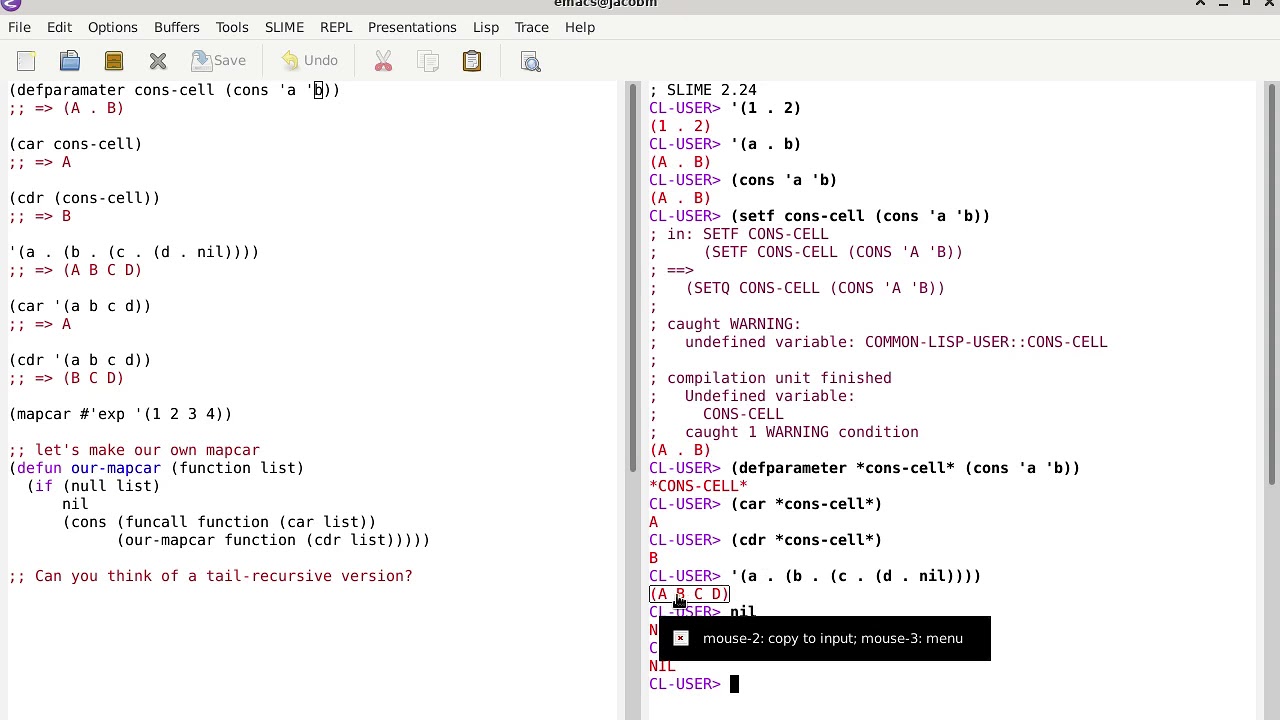The height and width of the screenshot is (720, 1280).
Task: Click the *CONS-CELL* REPL result
Action: click(698, 486)
